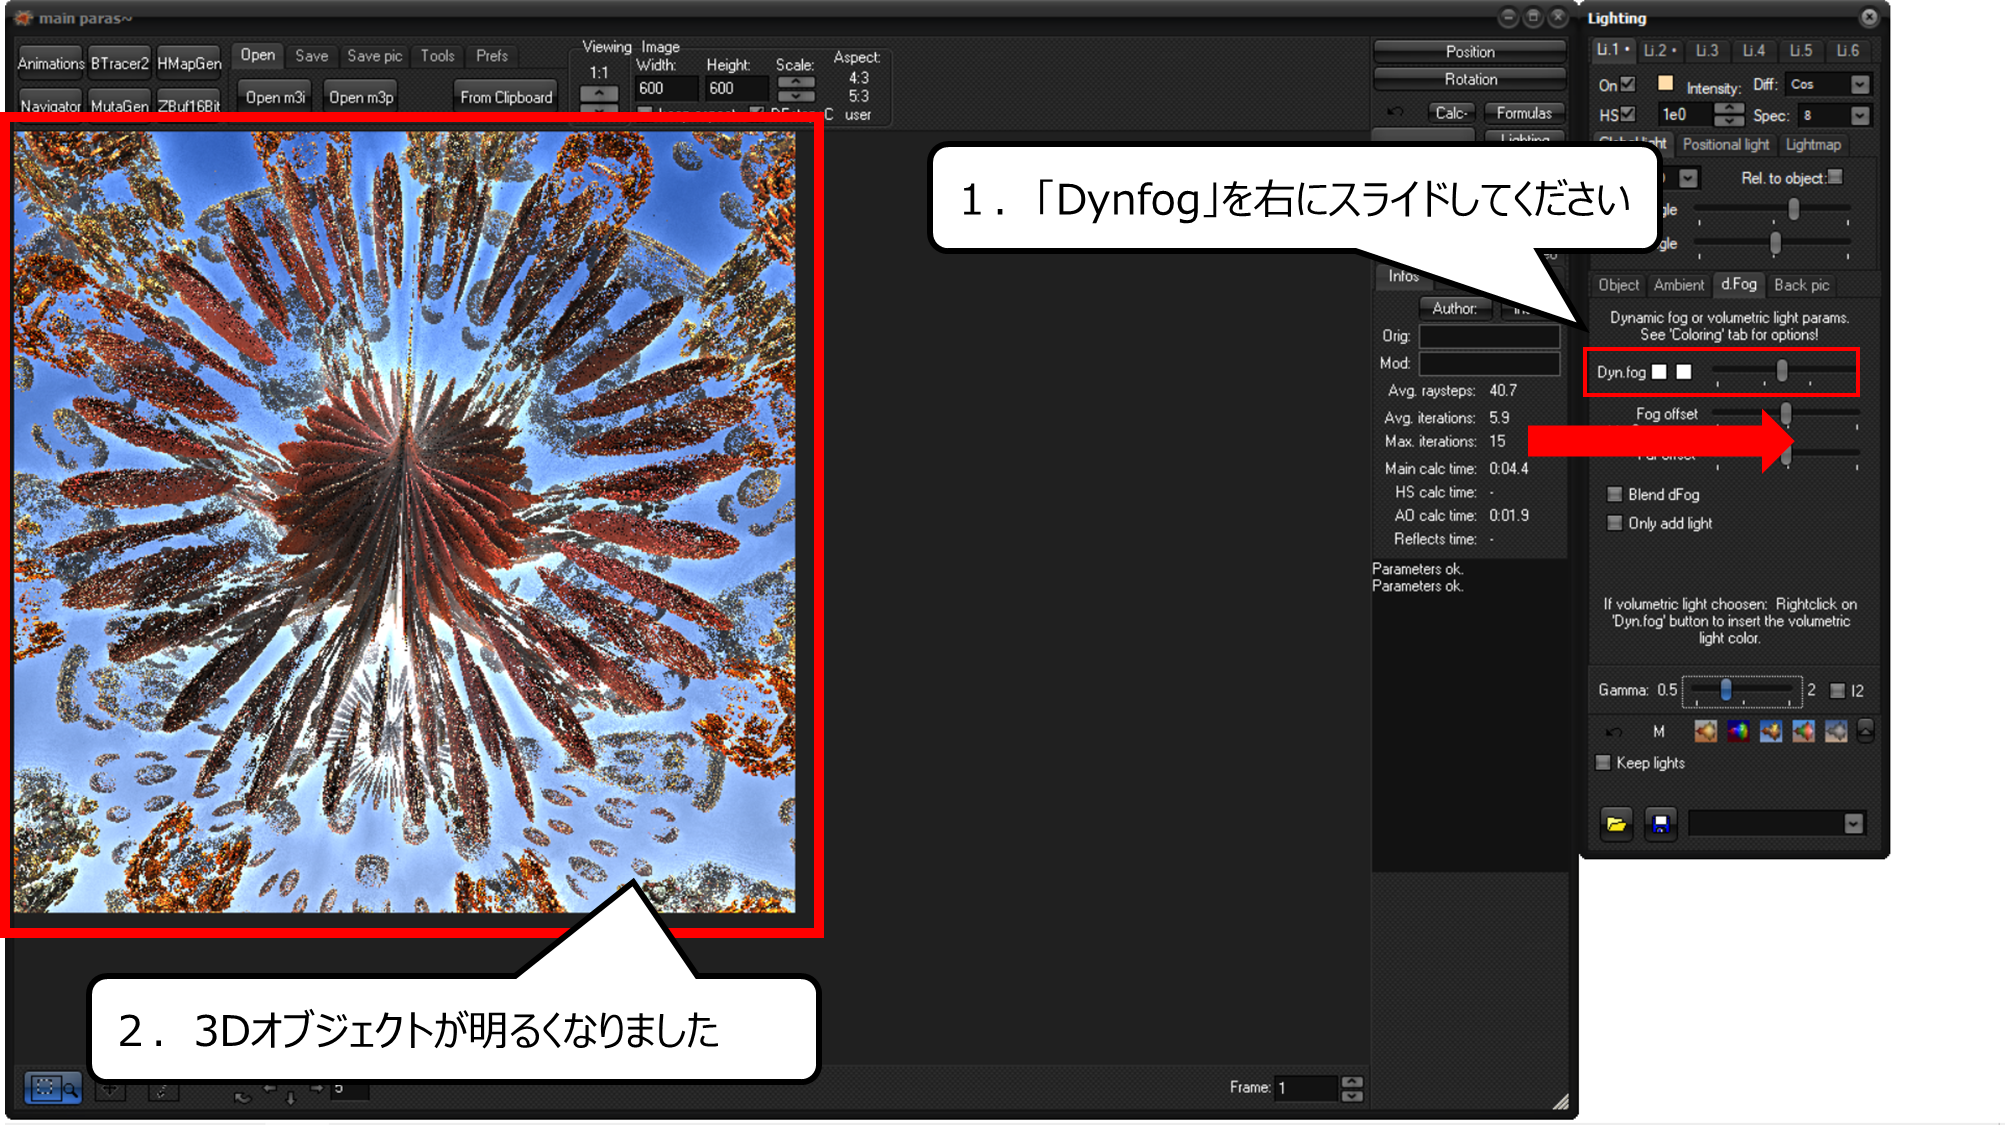Enable Rel. to object checkbox
The width and height of the screenshot is (2005, 1125).
pos(1836,177)
